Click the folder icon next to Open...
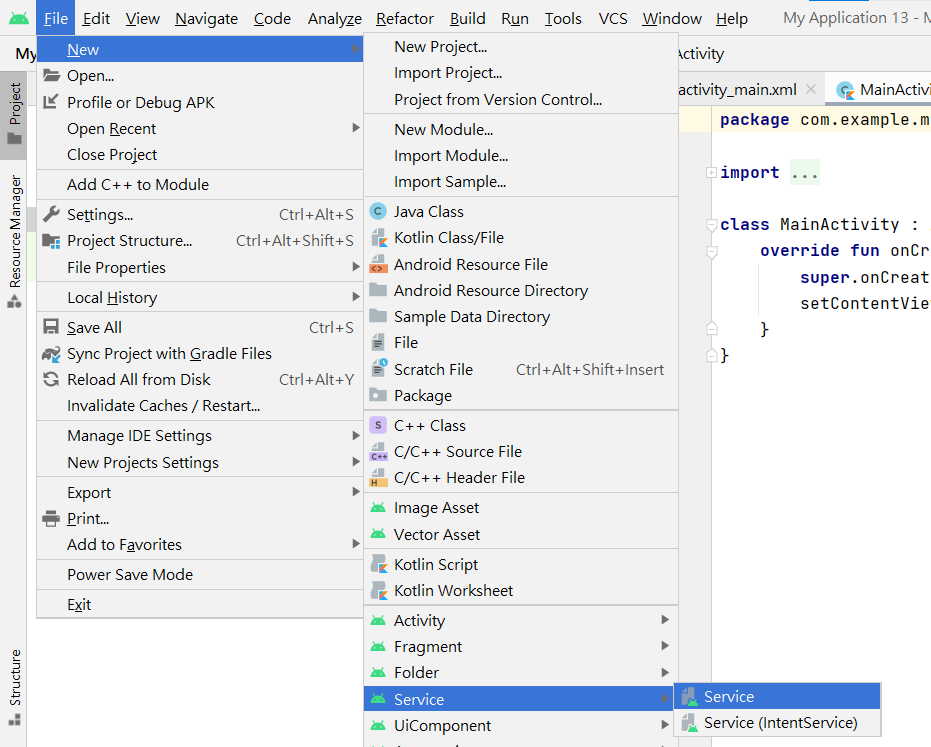 coord(52,75)
